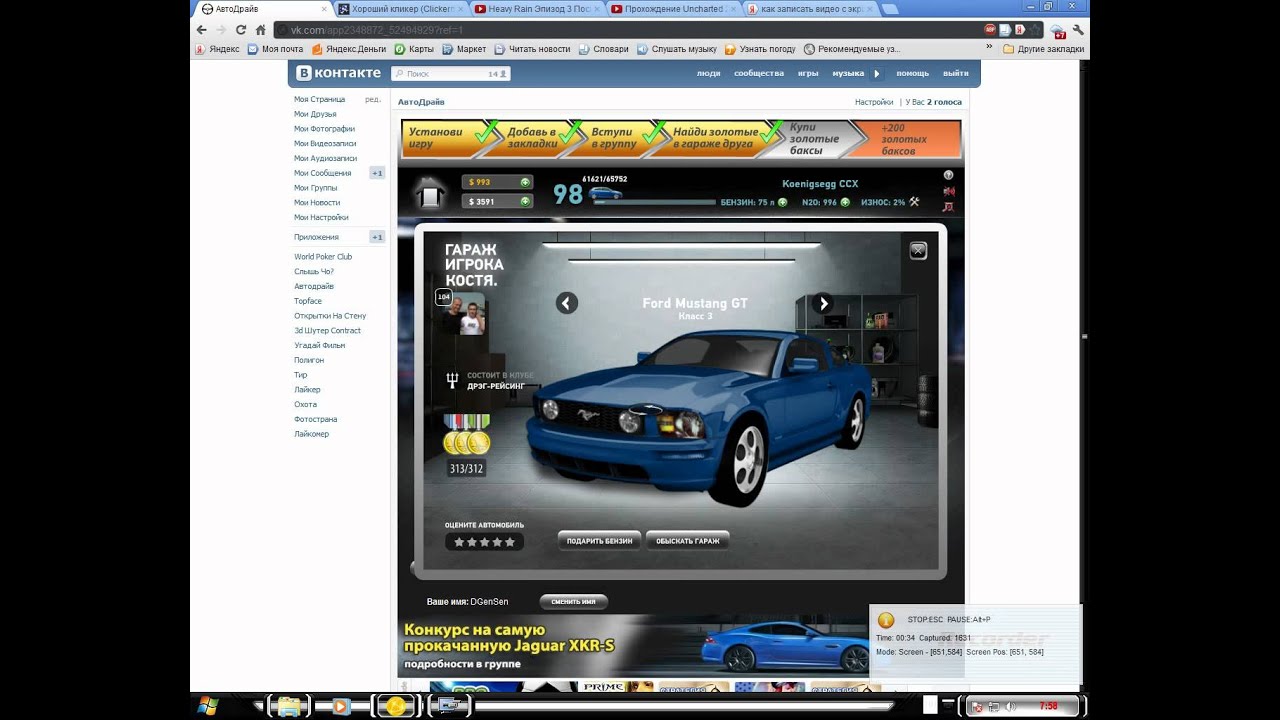
Task: Click Сменить имя button
Action: 573,602
